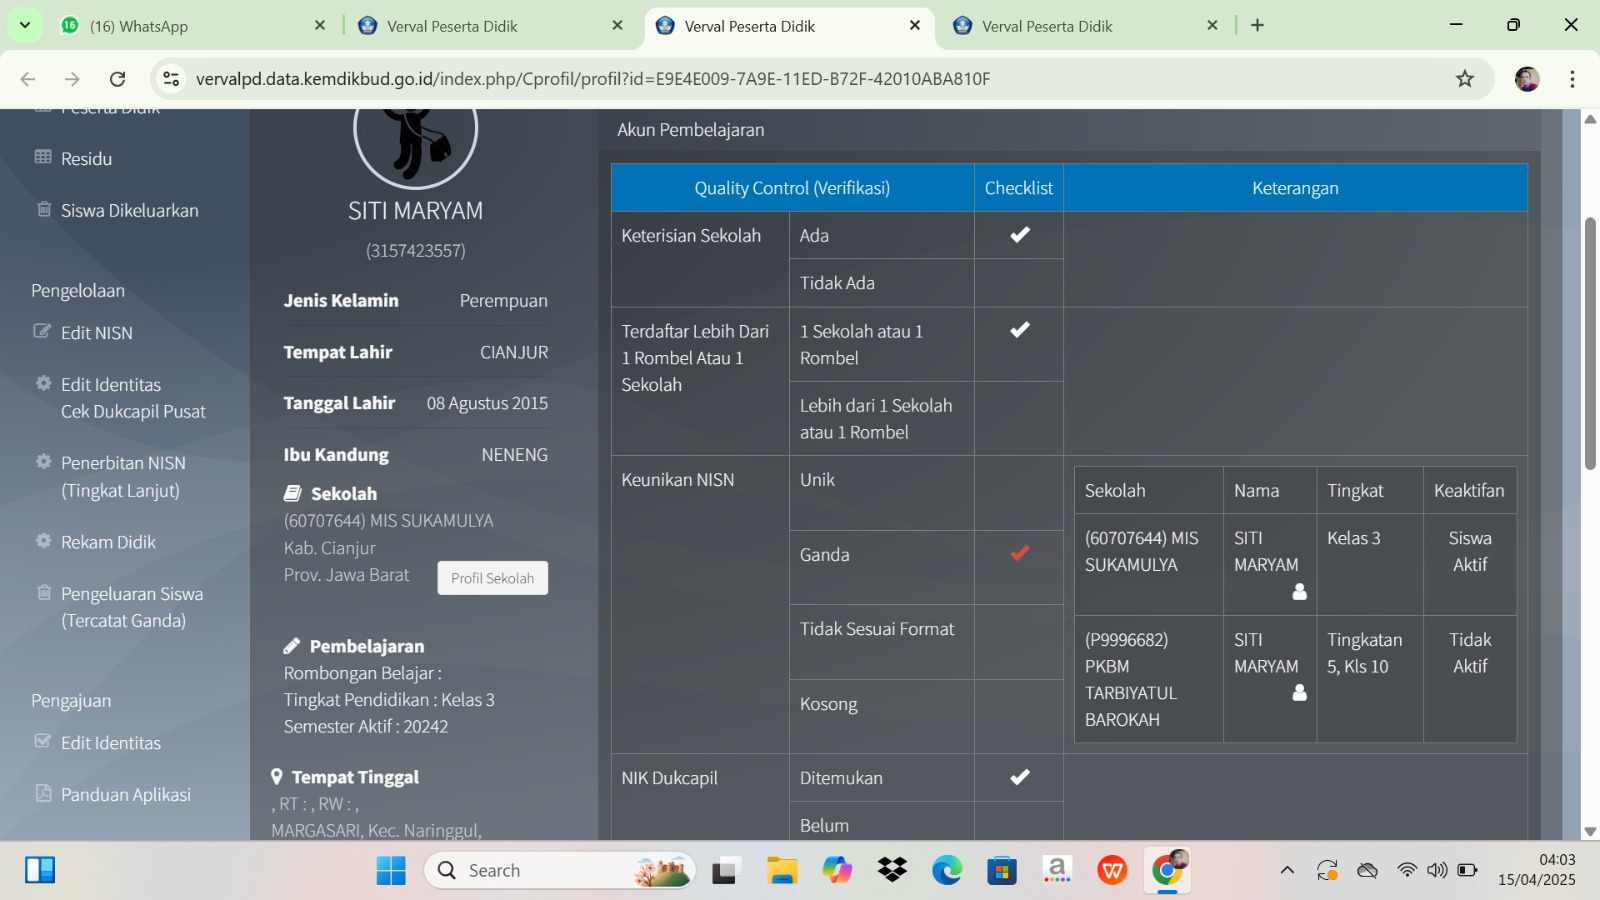
Task: Click user icon in PKBM TARBIYATUL BAROKAH row
Action: [1299, 693]
